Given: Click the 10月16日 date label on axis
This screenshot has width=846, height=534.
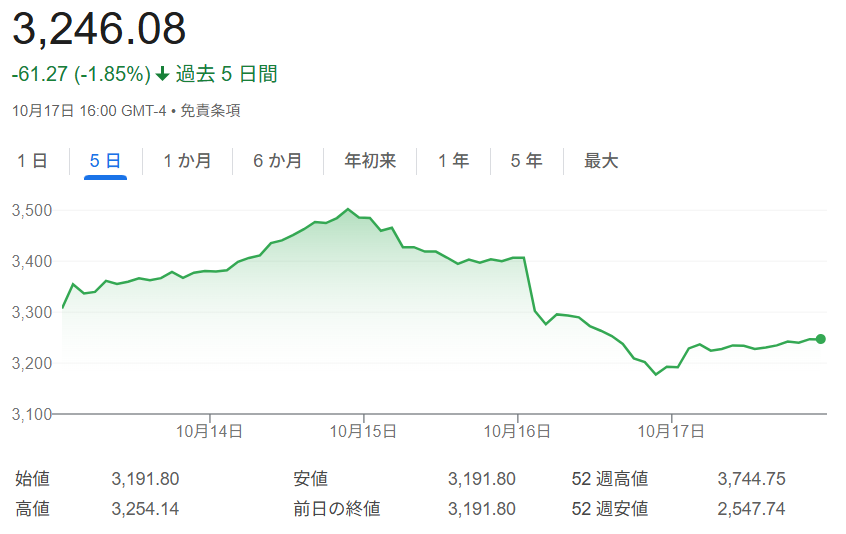Looking at the screenshot, I should pos(518,431).
